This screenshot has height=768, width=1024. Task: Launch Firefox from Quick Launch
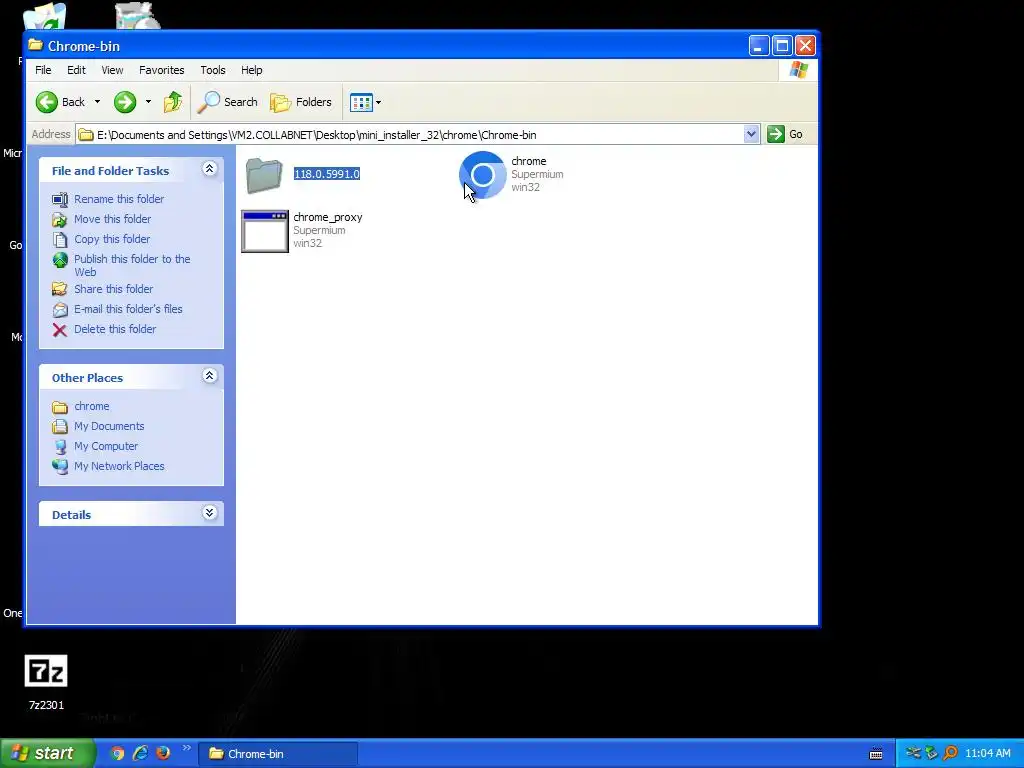[x=163, y=754]
